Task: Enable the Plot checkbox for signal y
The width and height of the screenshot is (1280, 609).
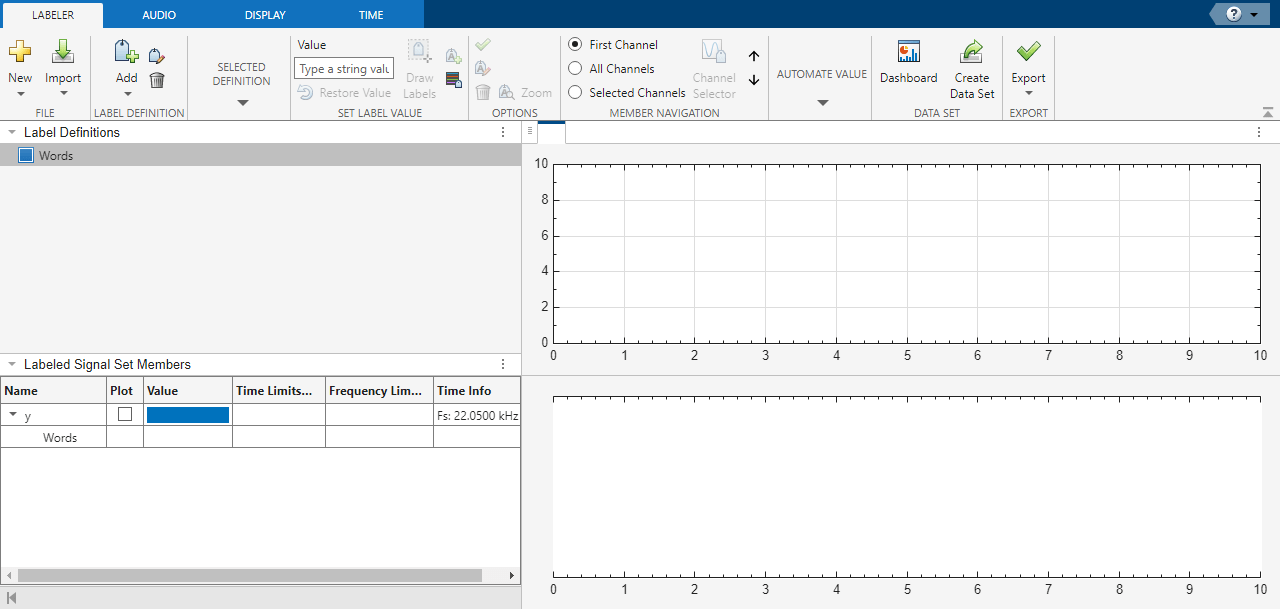Action: [125, 414]
